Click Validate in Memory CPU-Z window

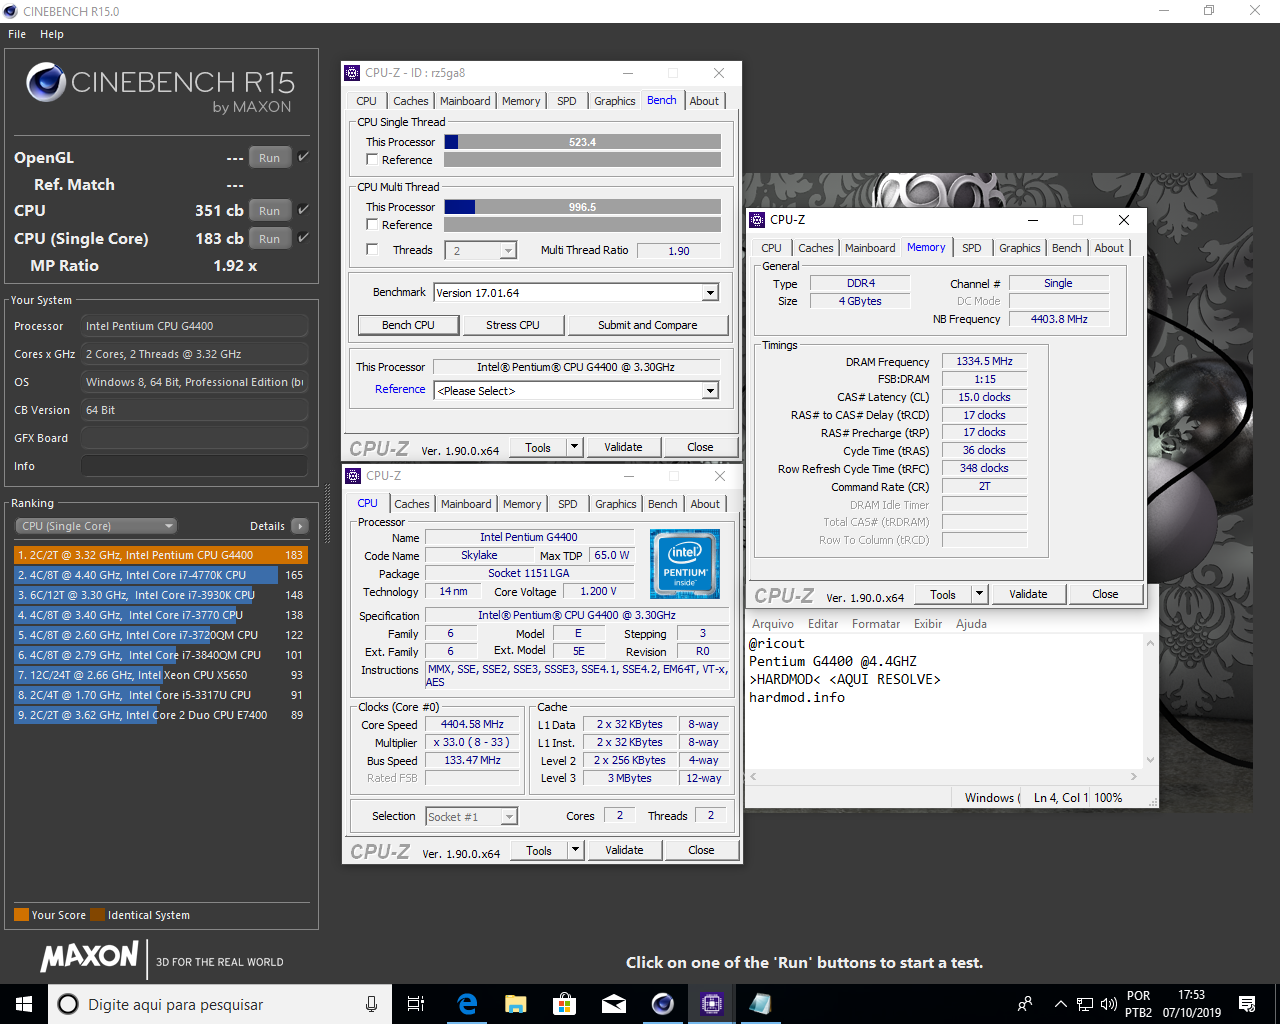tap(1028, 594)
